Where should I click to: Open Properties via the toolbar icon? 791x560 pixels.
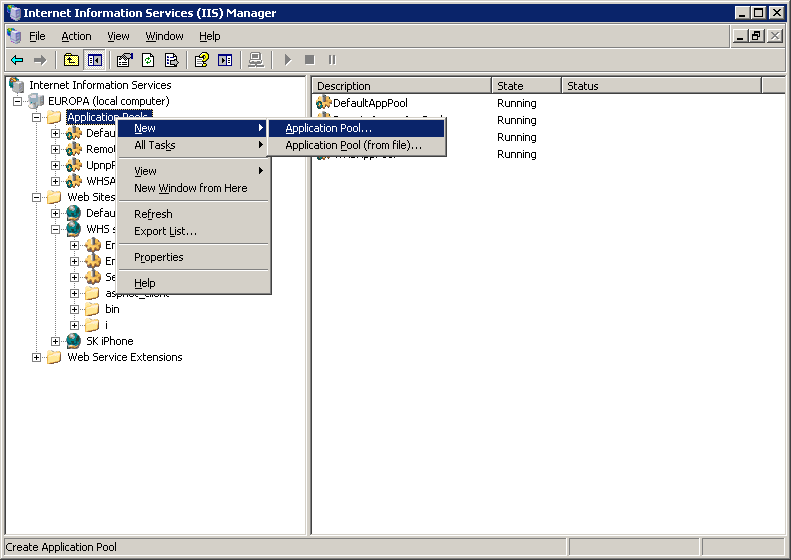pos(124,61)
